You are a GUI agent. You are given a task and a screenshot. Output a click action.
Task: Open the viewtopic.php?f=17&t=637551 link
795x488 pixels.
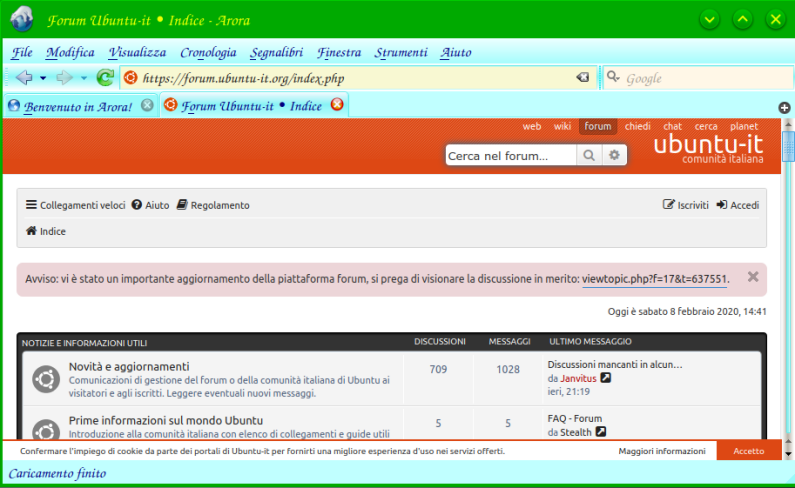(x=655, y=279)
